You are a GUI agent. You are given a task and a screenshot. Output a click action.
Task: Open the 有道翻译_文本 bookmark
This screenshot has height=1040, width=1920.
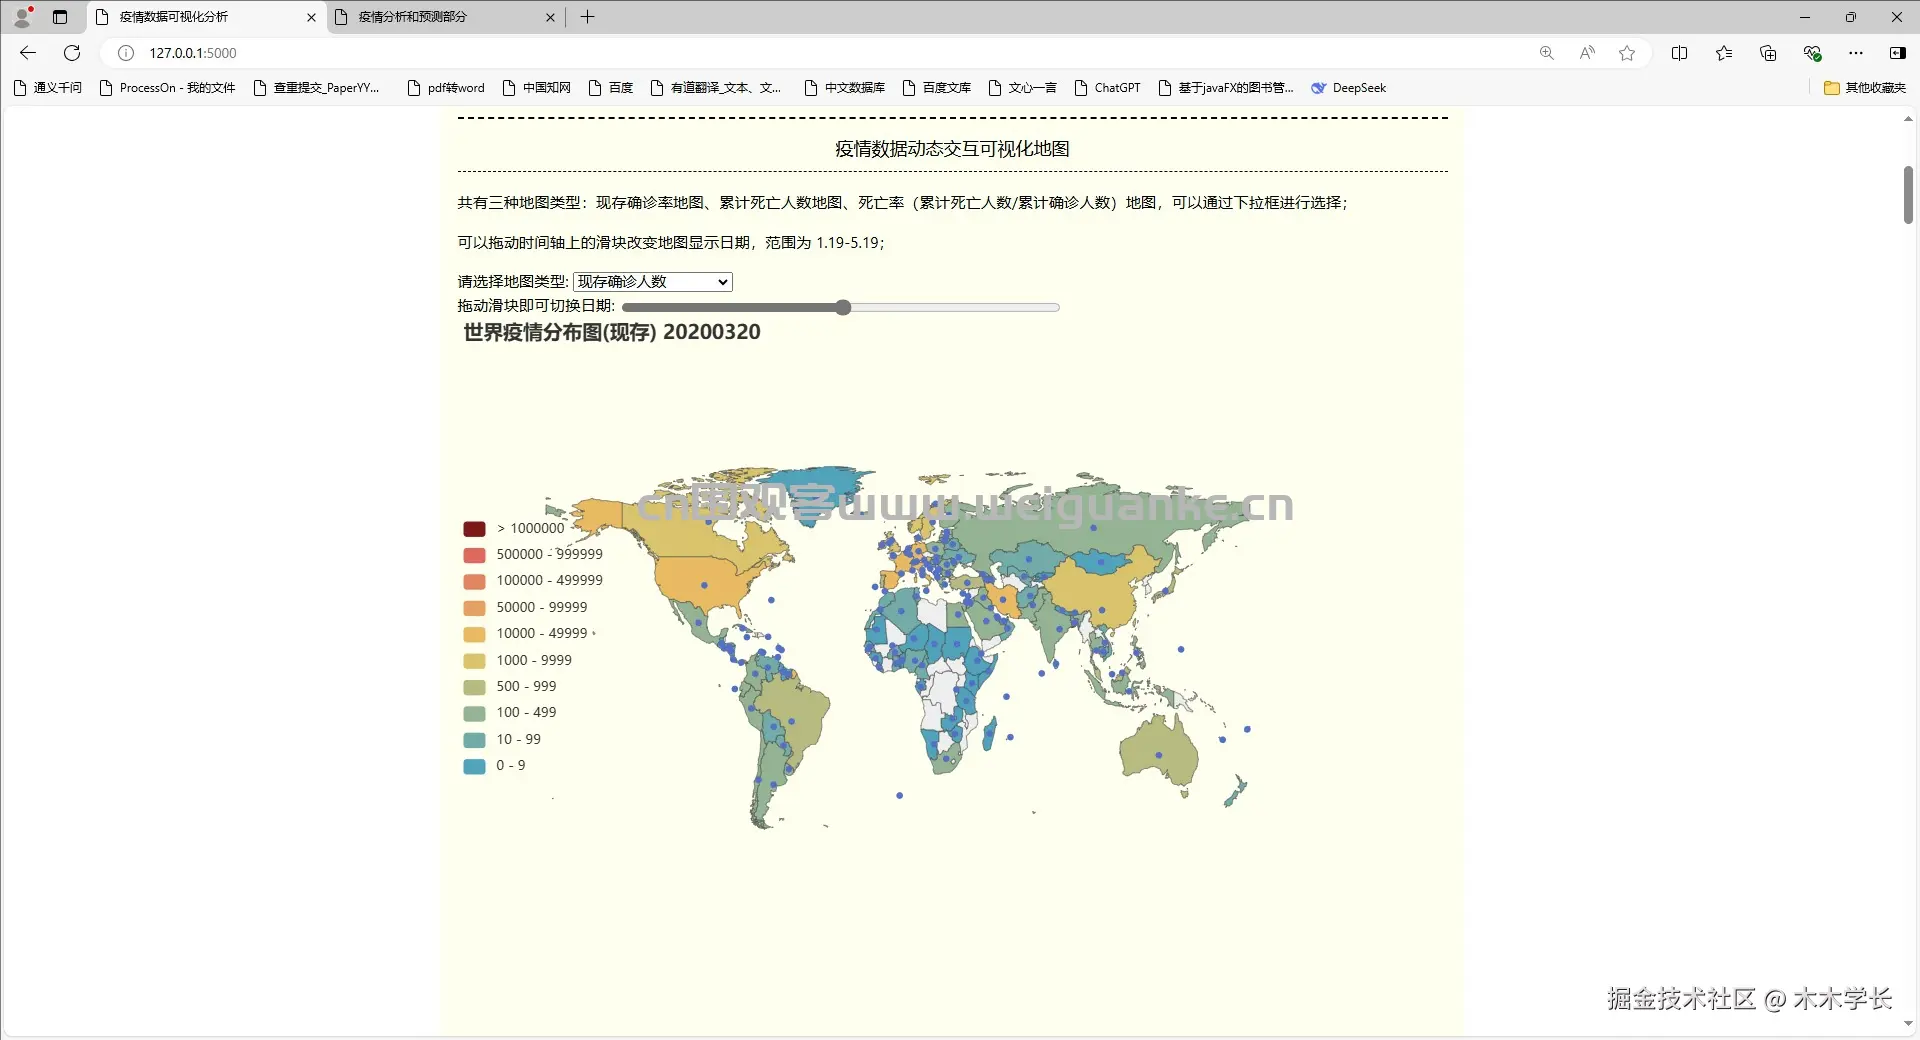[716, 88]
